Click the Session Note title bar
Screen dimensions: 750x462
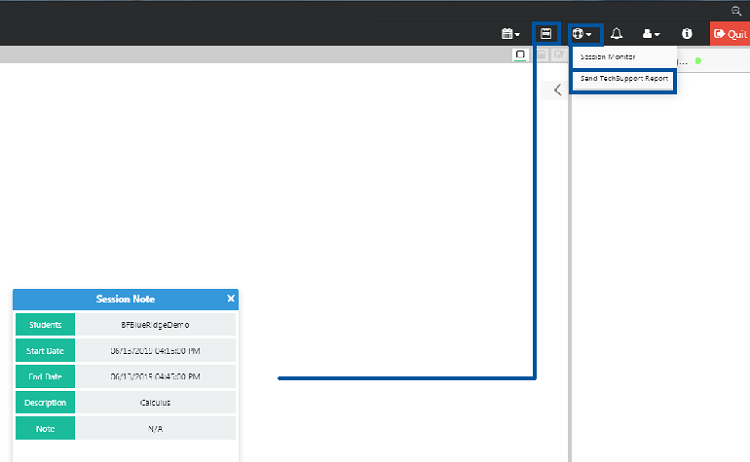pyautogui.click(x=125, y=298)
